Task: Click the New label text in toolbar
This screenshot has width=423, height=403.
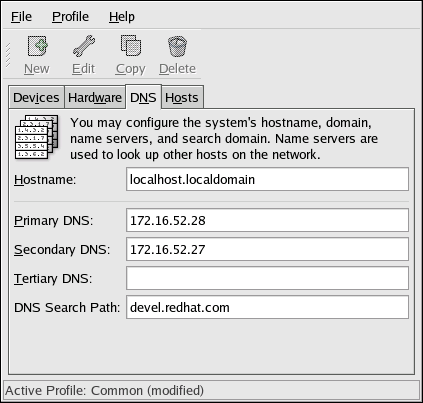Action: 37,69
